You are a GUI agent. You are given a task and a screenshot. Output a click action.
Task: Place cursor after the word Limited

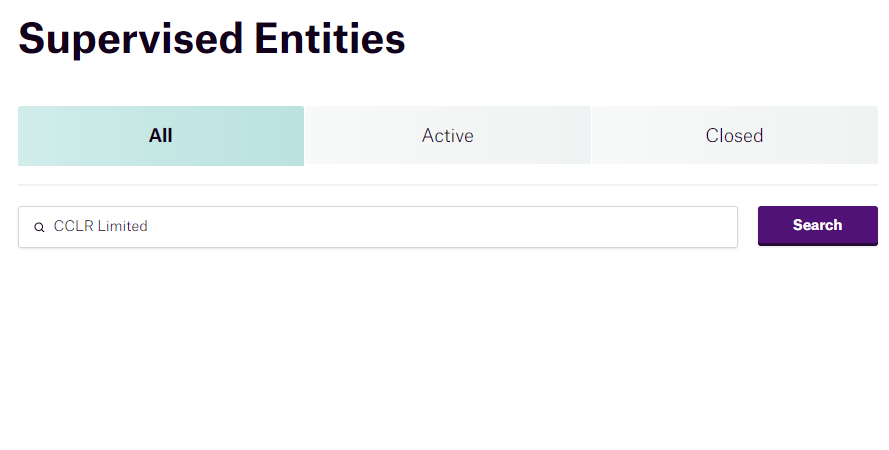pyautogui.click(x=149, y=226)
